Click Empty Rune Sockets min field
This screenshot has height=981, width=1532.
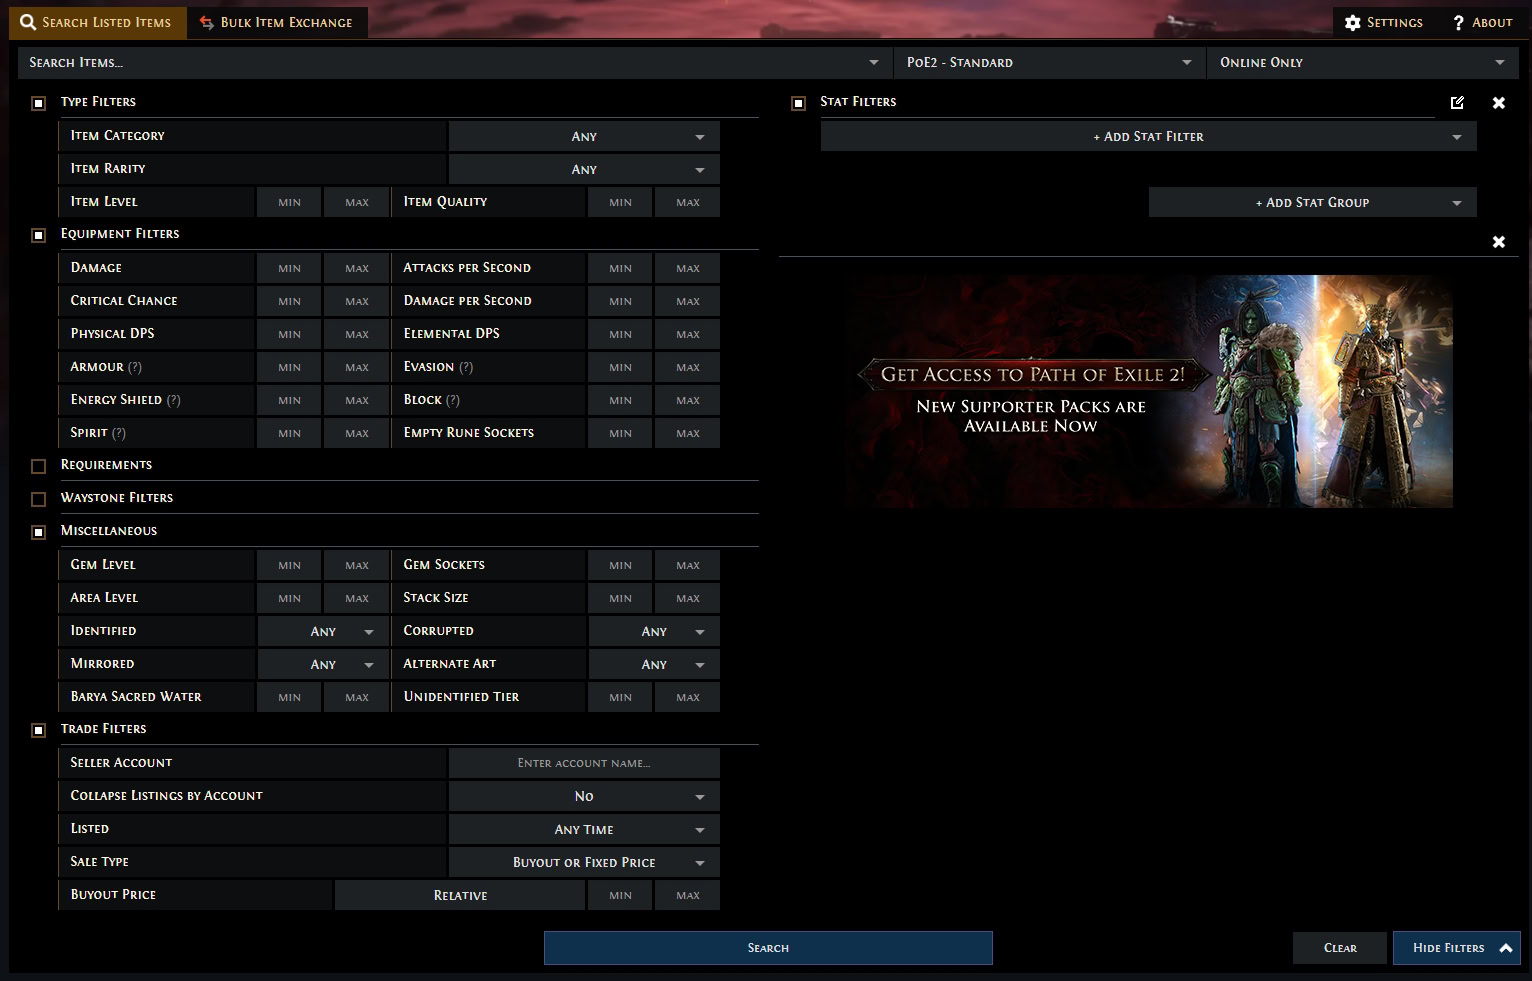click(x=620, y=433)
